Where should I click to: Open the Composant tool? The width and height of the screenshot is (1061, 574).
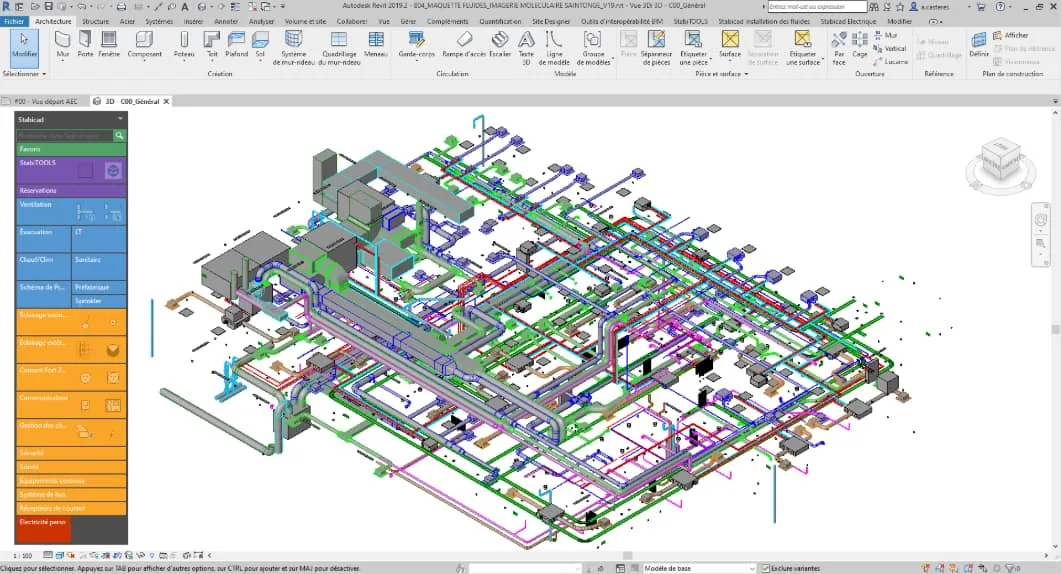pos(145,45)
